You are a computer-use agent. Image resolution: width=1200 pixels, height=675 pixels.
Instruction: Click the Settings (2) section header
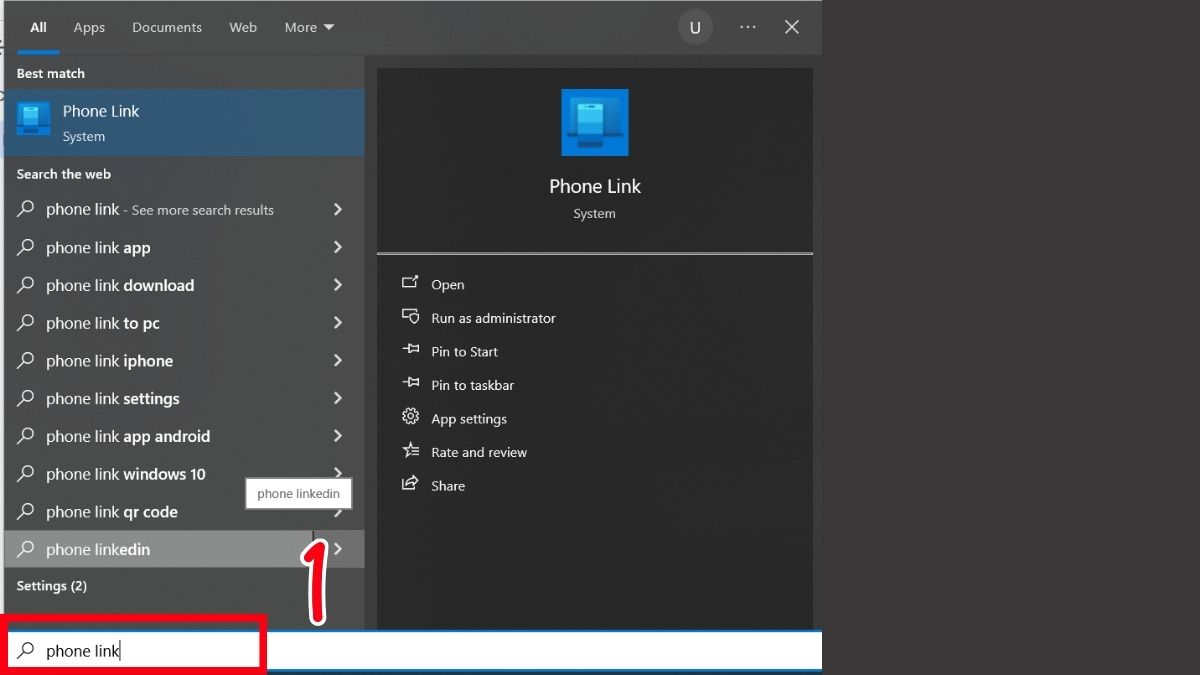(52, 586)
